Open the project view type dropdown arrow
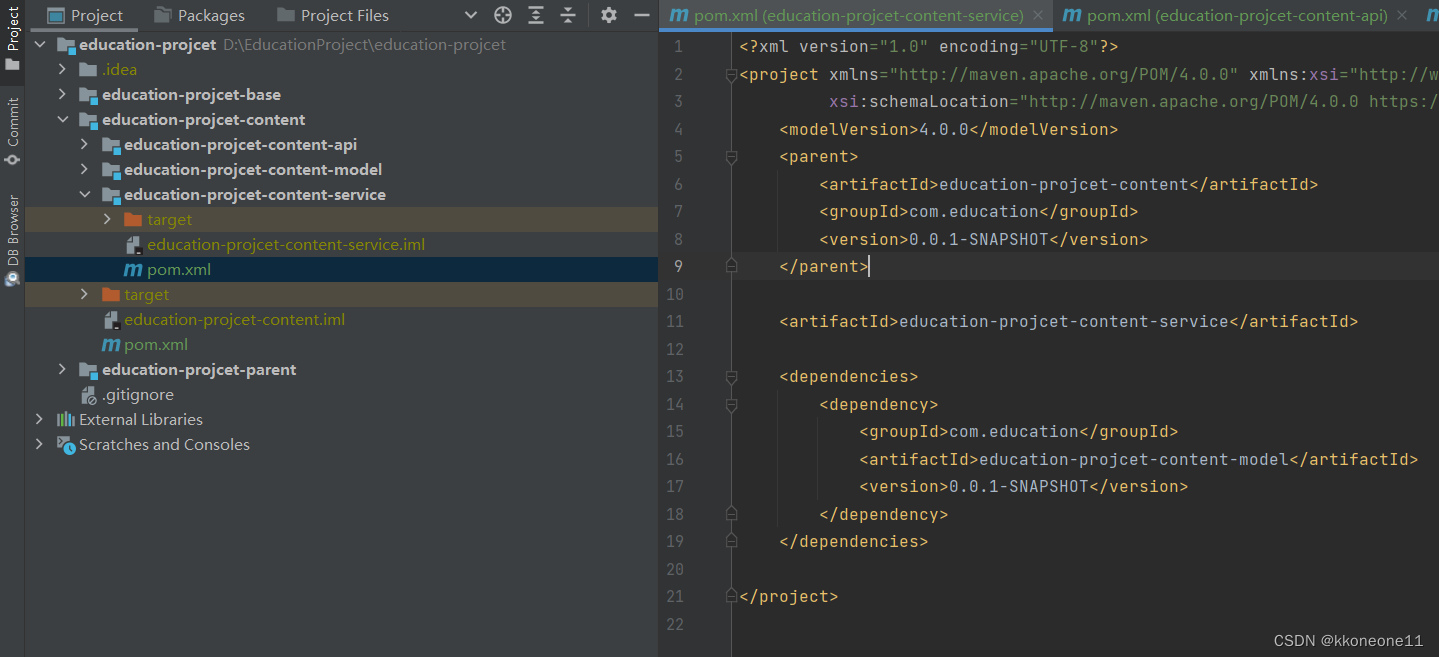This screenshot has width=1439, height=657. click(x=471, y=15)
